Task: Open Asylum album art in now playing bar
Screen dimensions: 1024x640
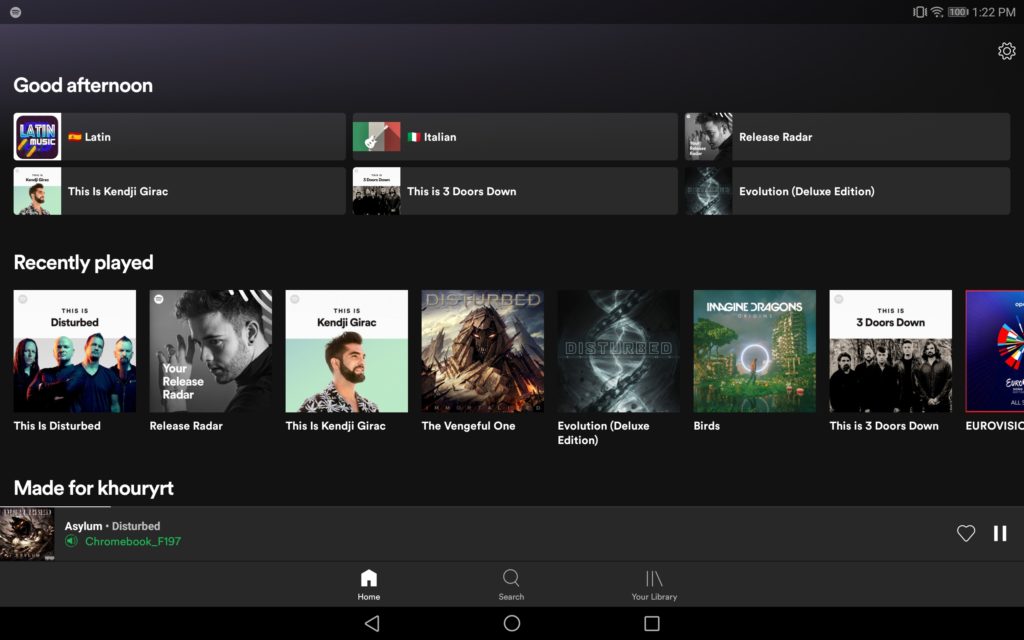Action: [x=27, y=534]
